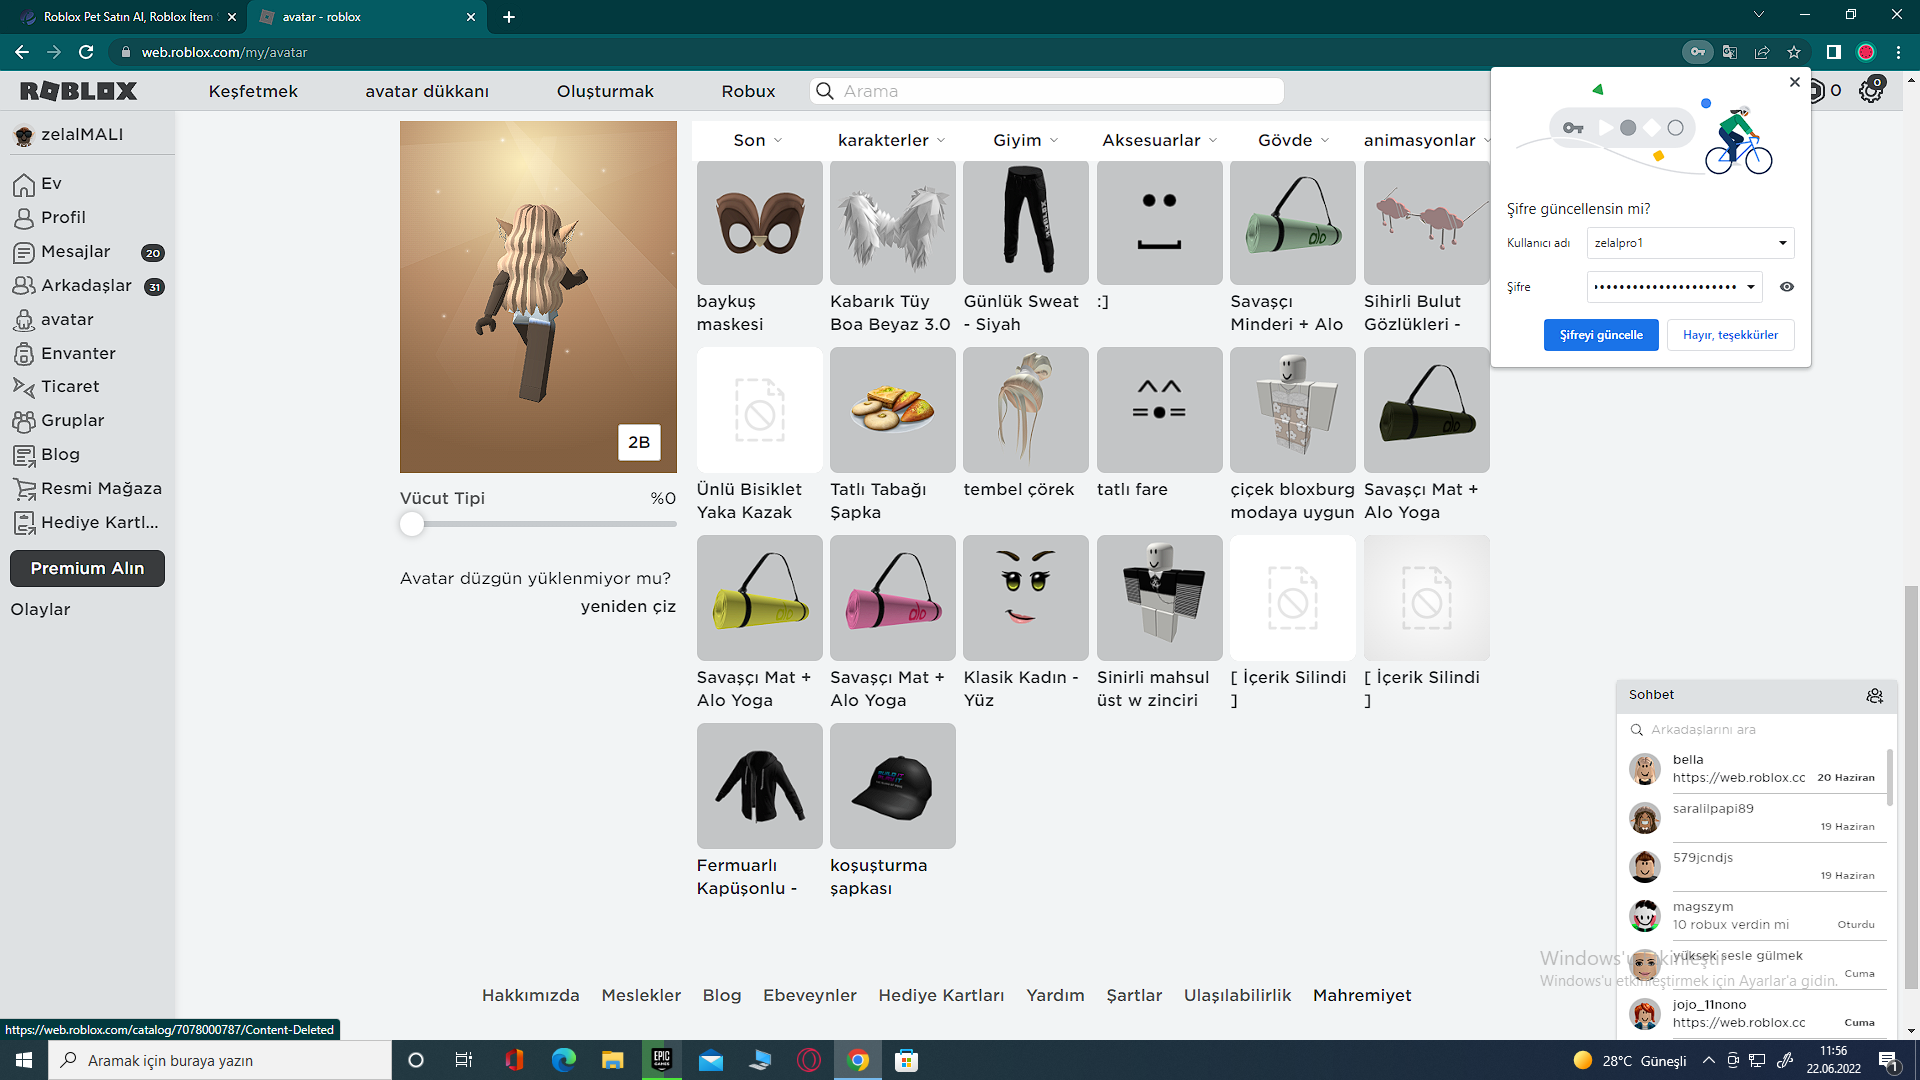Click the password key icon in address bar
1920x1080 pixels.
1697,52
